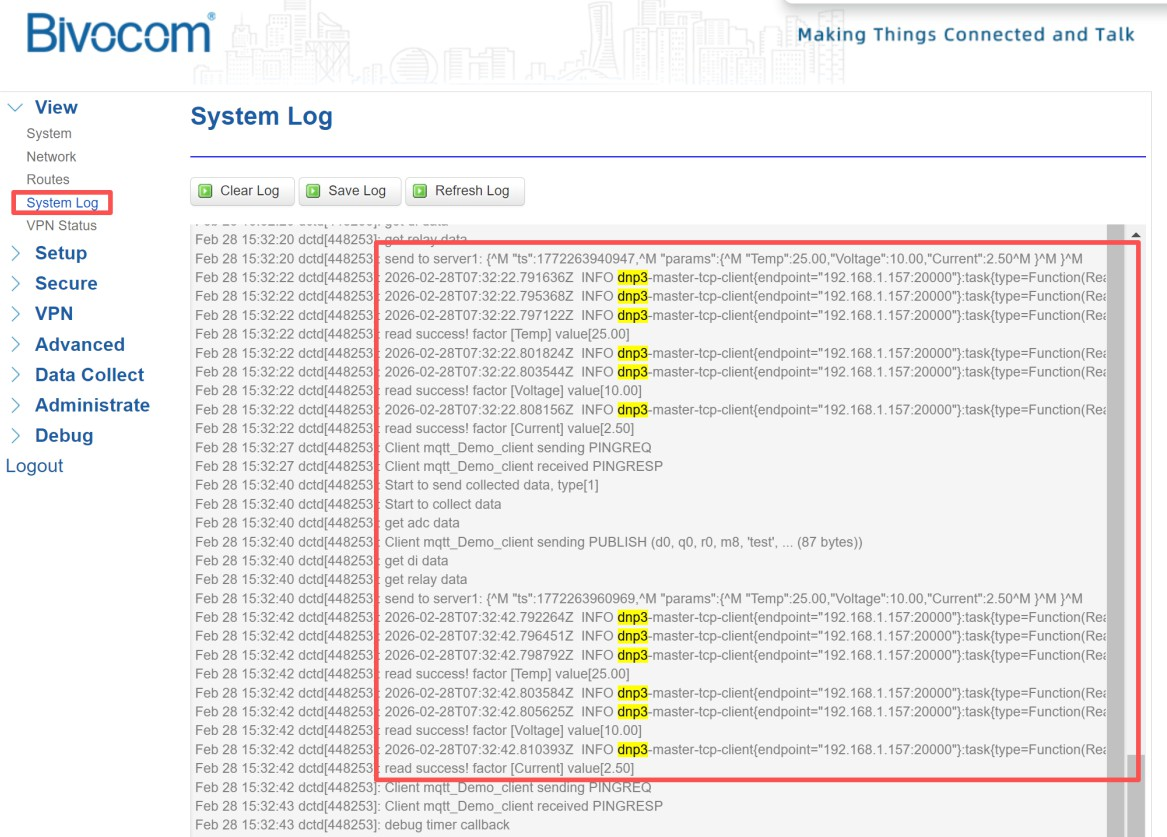Click green icon on Save Log button
This screenshot has width=1167, height=837.
[313, 191]
